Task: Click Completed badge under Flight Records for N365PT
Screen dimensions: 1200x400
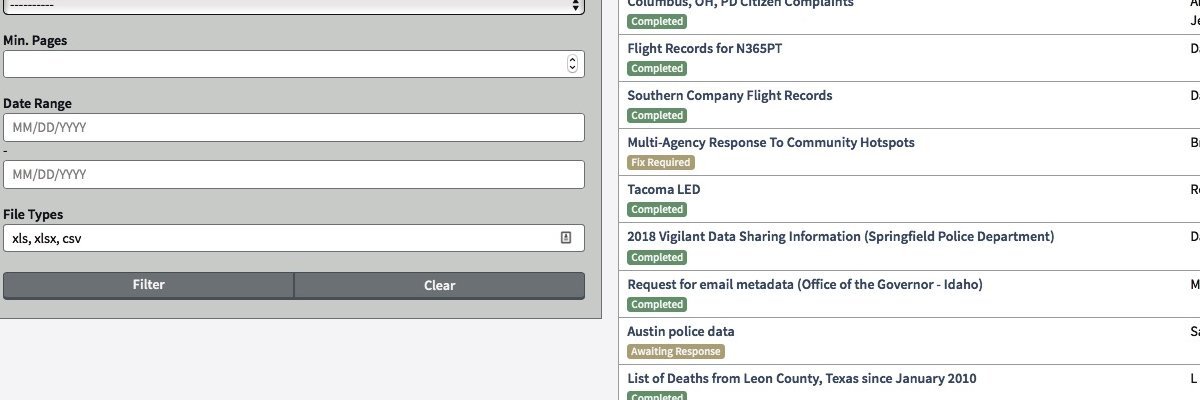Action: click(x=657, y=68)
